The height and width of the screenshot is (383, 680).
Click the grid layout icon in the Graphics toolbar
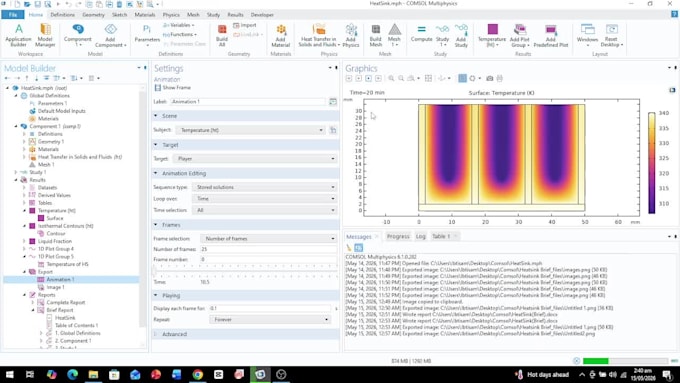(x=428, y=79)
